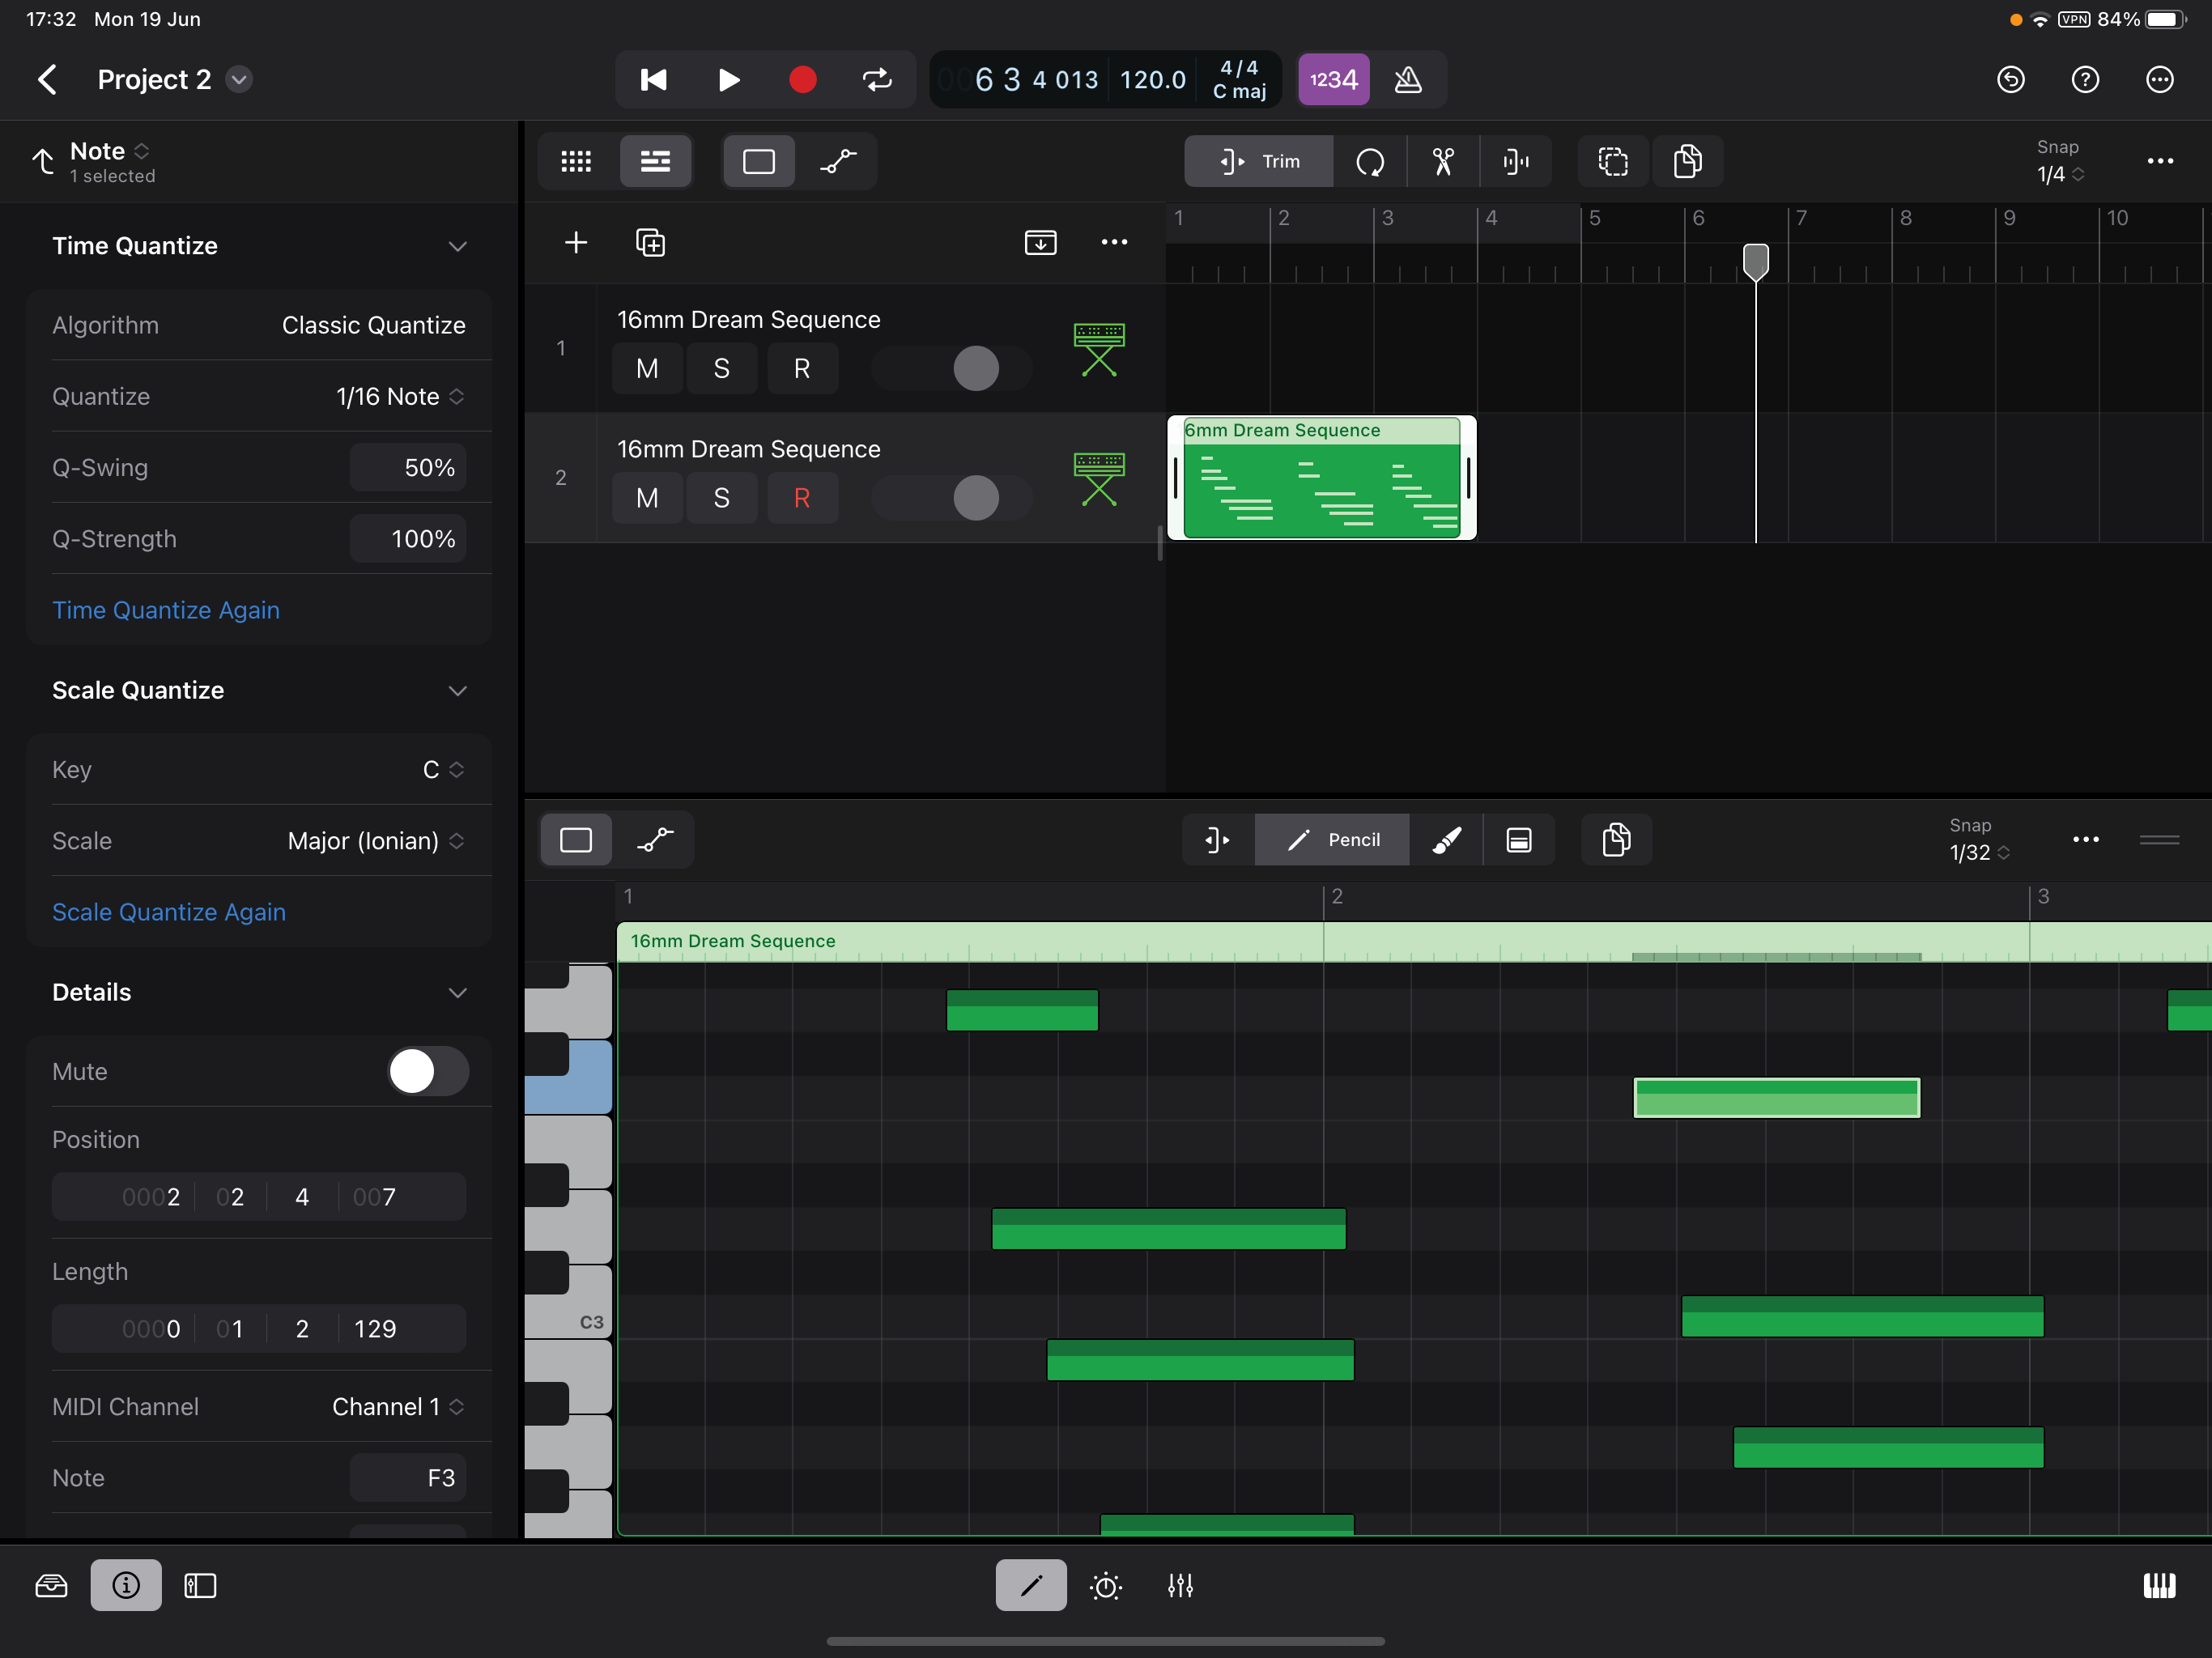This screenshot has height=1658, width=2212.
Task: Select the Loop tool in toolbar
Action: coord(1369,161)
